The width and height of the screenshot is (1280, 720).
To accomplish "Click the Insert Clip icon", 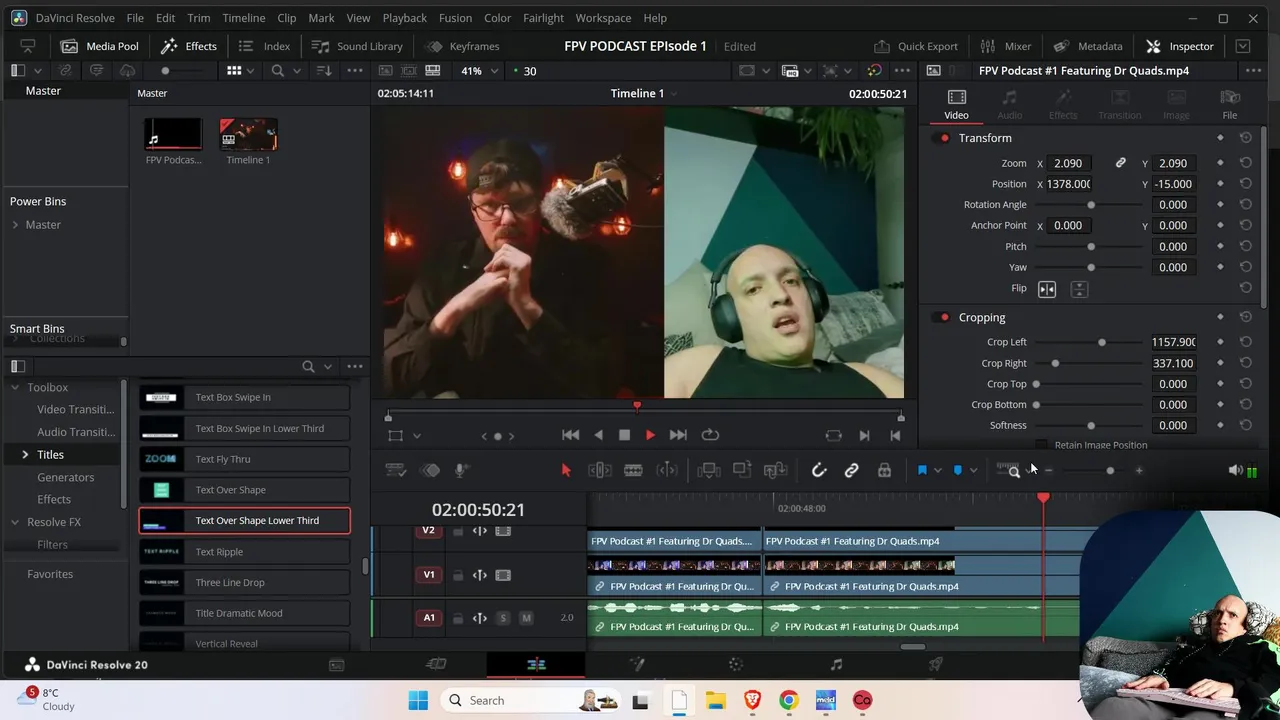I will point(708,470).
